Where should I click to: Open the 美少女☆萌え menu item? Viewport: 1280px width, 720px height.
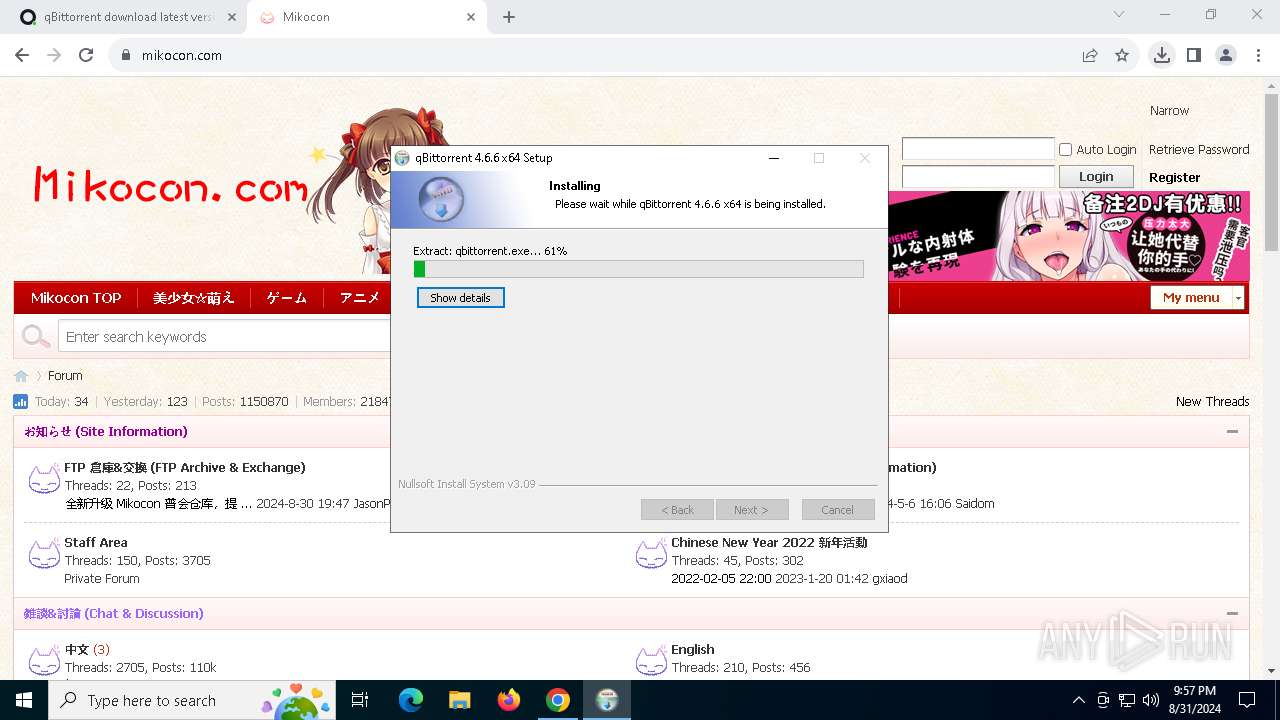click(193, 298)
